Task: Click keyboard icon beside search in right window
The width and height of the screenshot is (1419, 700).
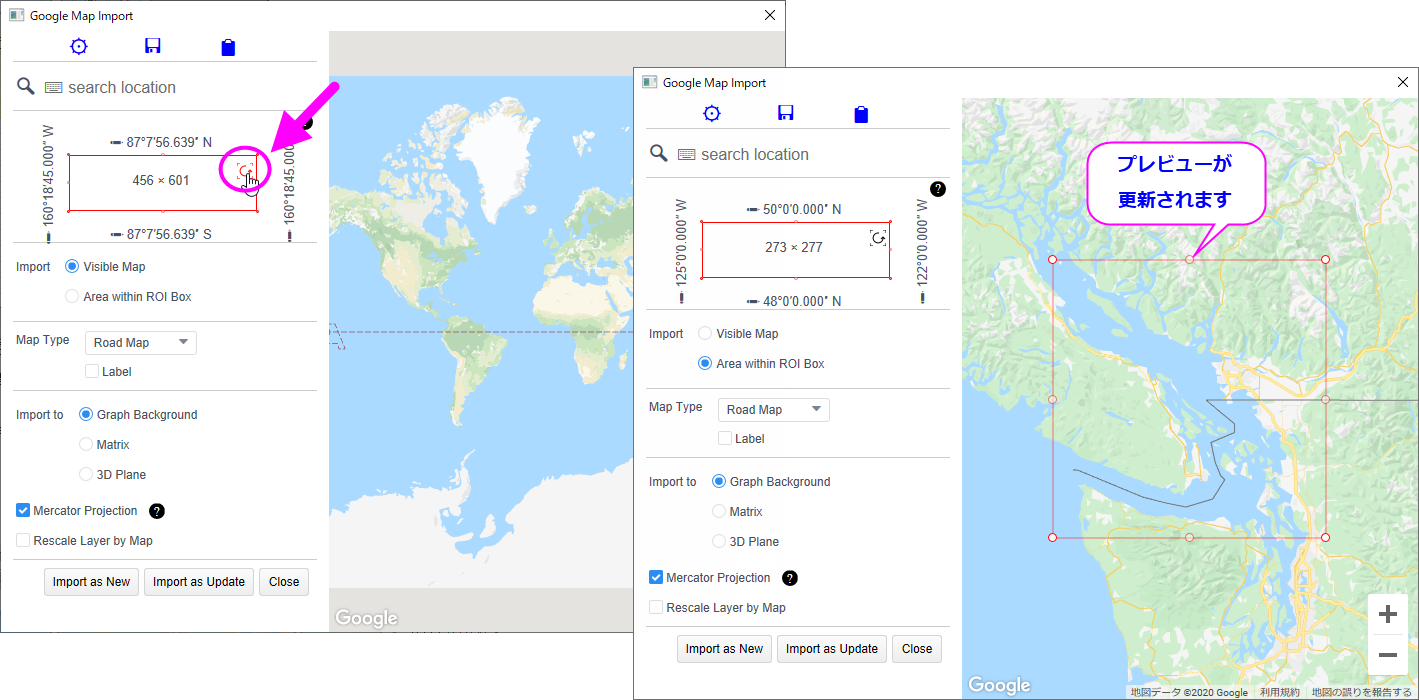Action: coord(686,154)
